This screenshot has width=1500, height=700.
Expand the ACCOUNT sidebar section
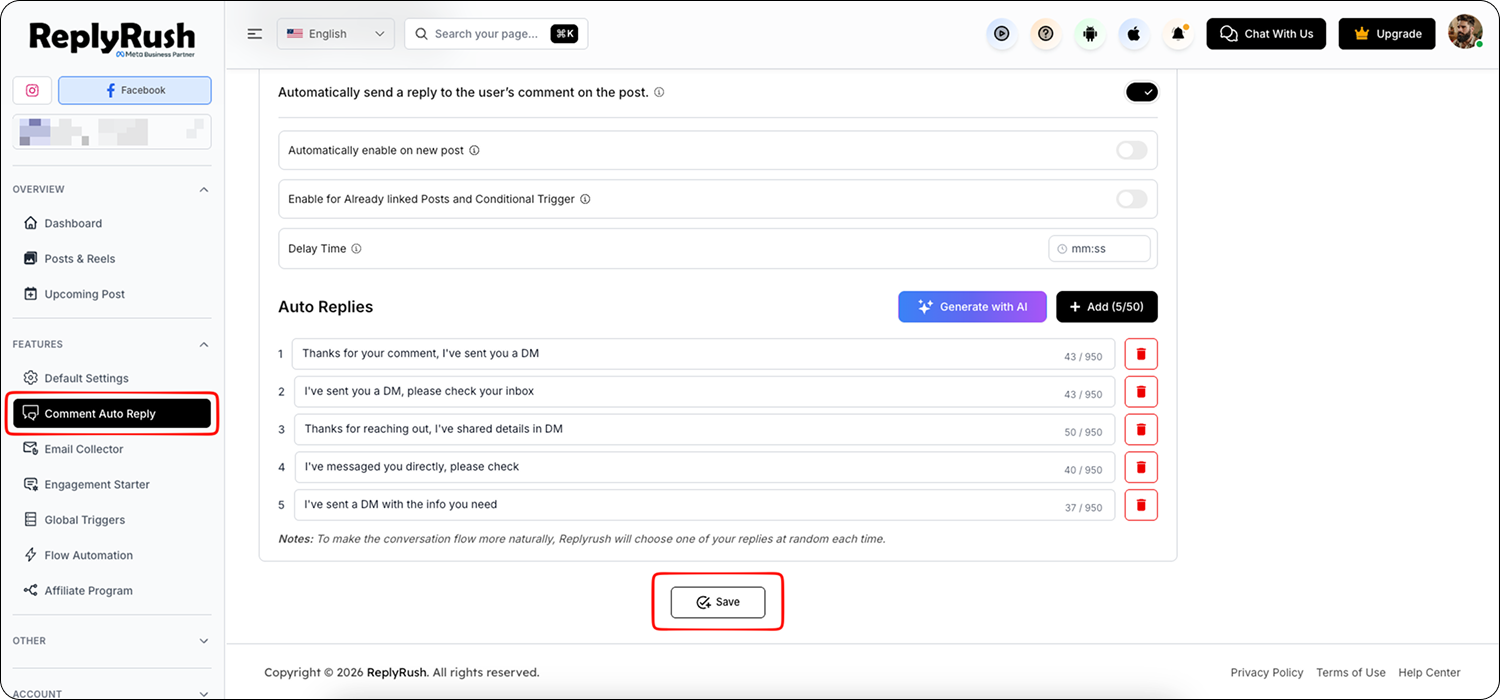[x=204, y=693]
